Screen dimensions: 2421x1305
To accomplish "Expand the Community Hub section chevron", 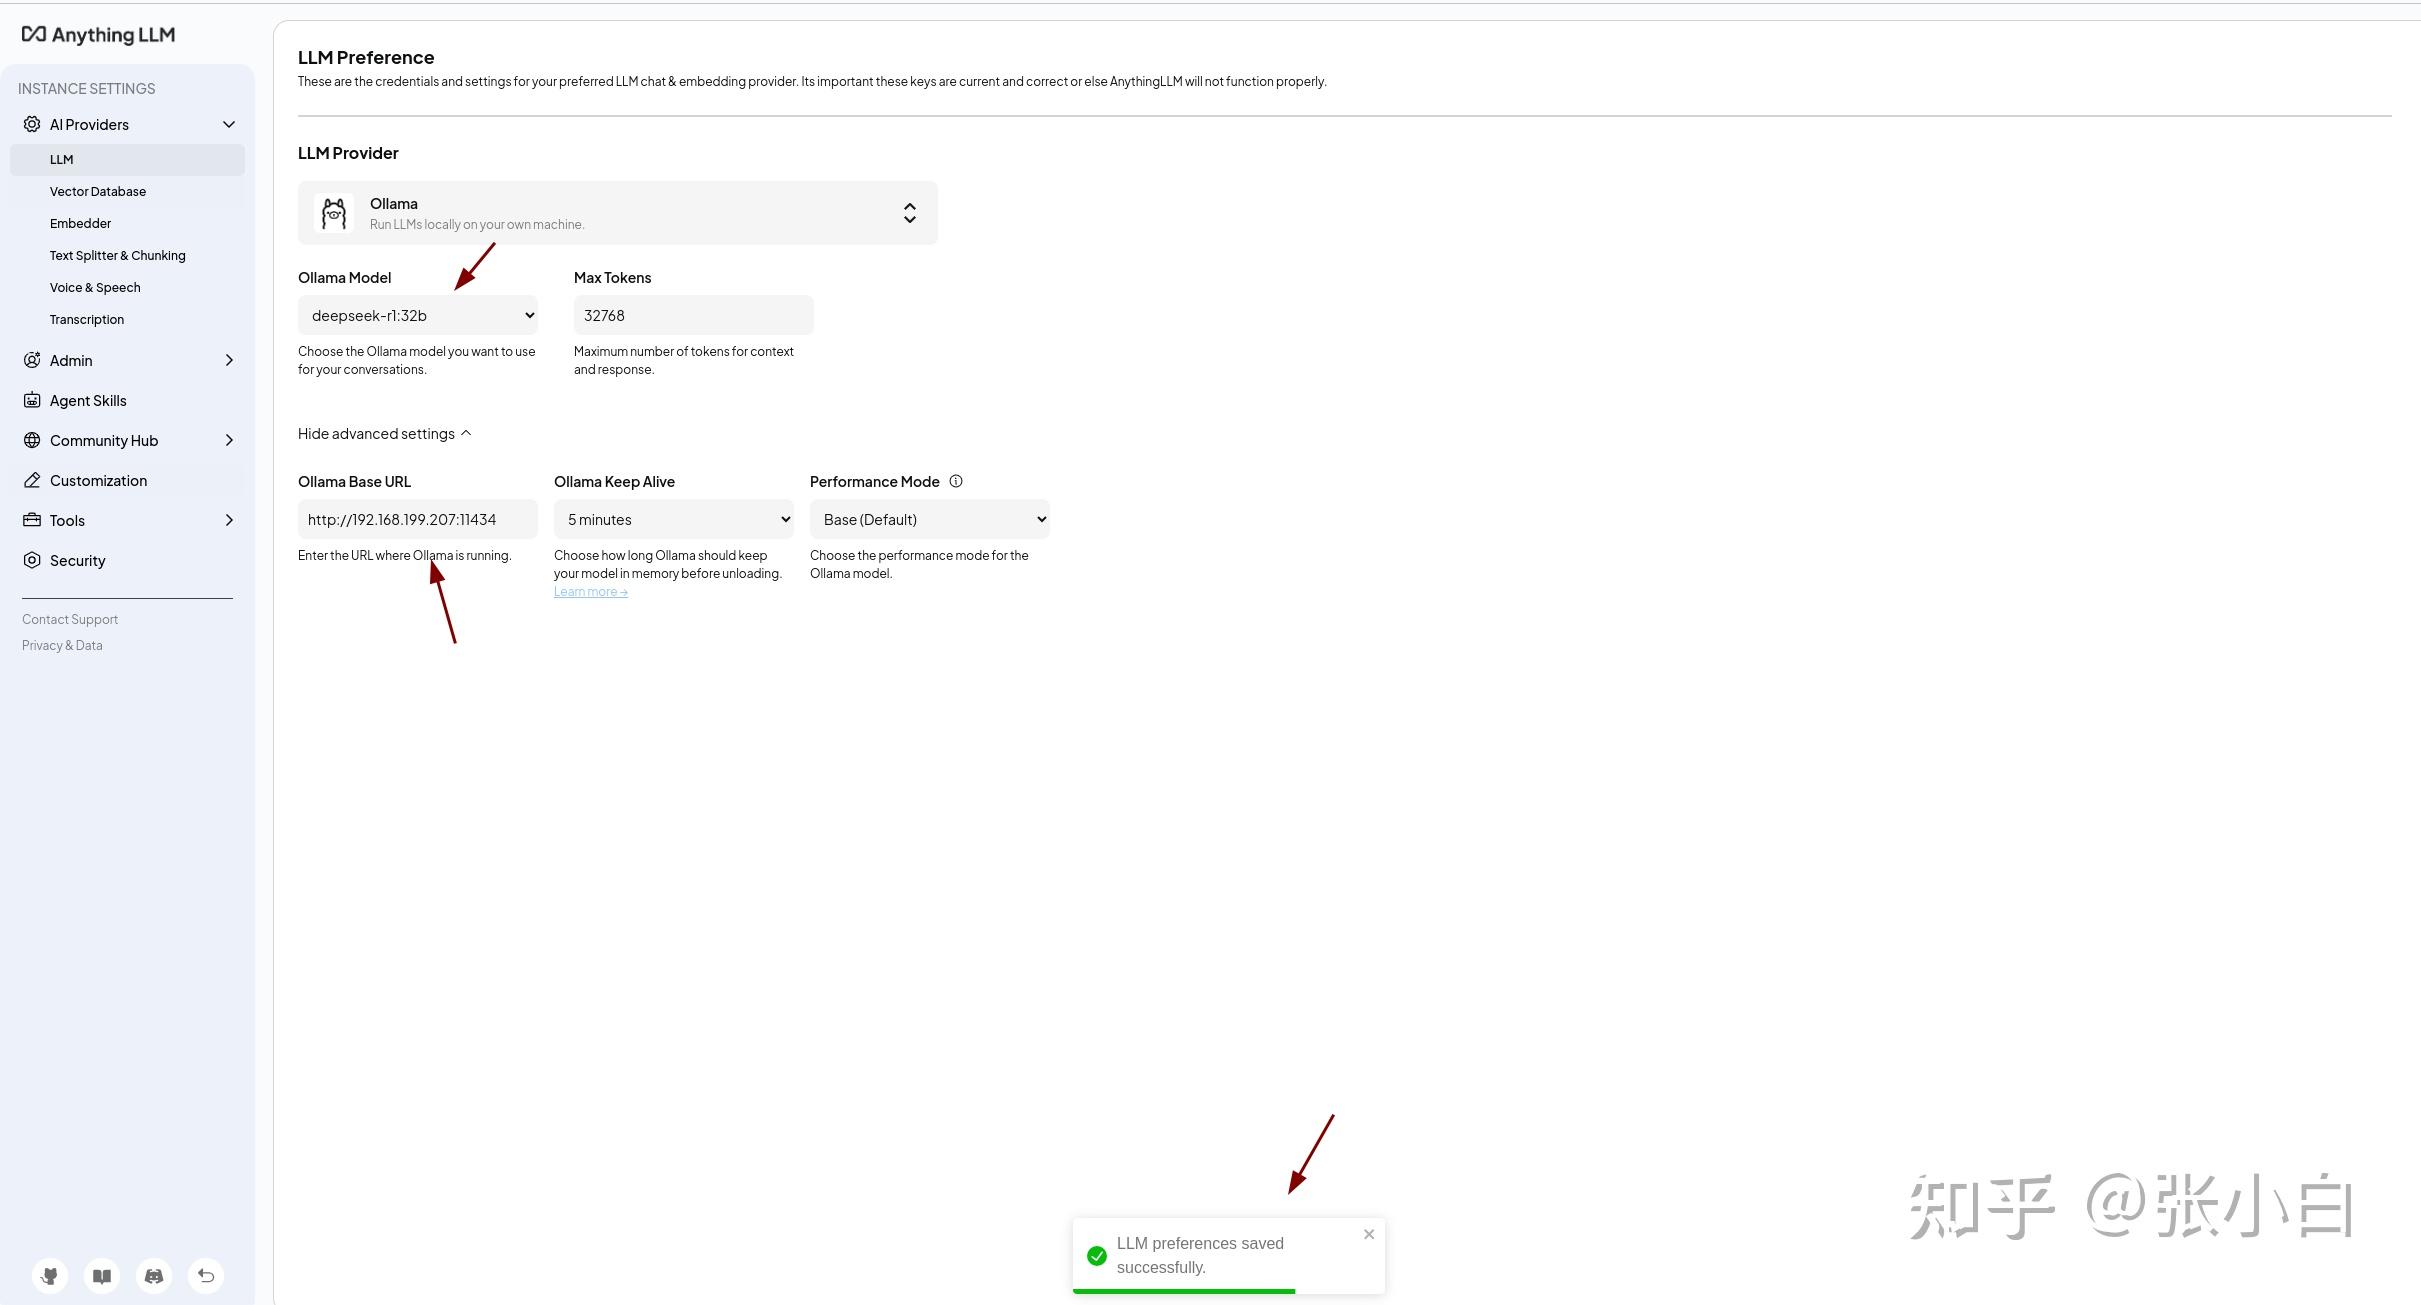I will [229, 440].
